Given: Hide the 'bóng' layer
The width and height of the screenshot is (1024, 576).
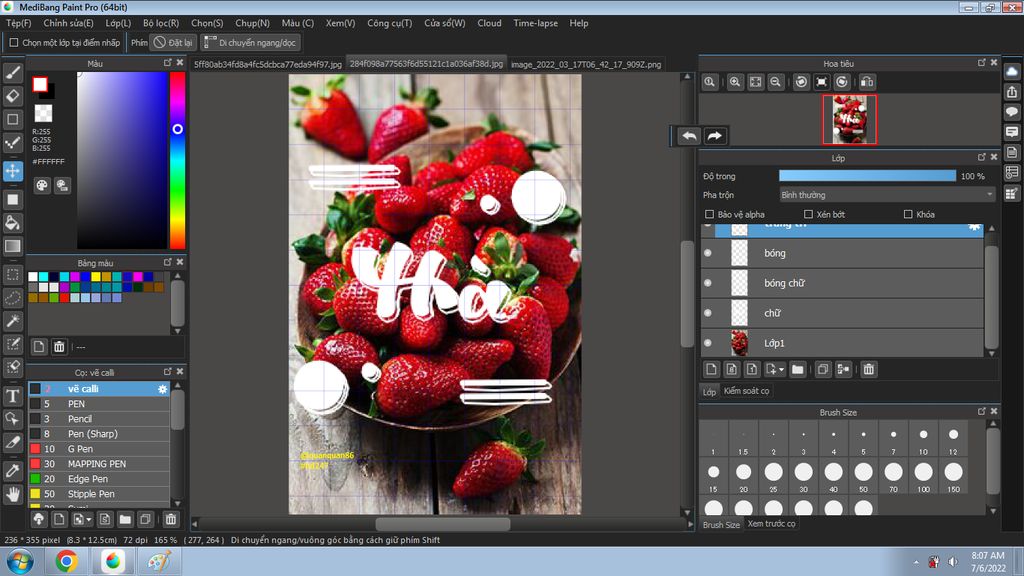Looking at the screenshot, I should coord(708,253).
